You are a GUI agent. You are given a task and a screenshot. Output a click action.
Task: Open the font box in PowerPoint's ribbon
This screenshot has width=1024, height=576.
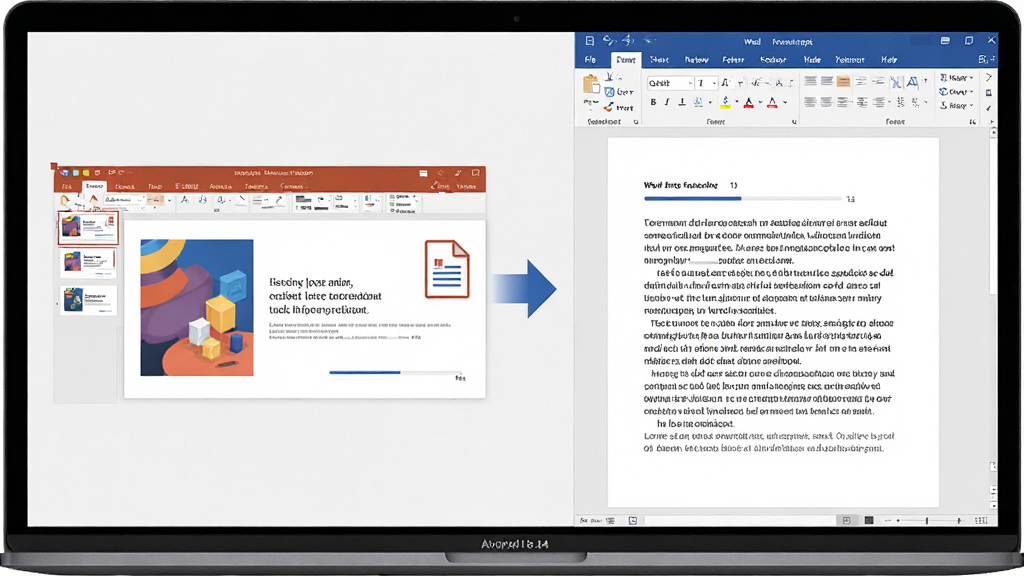(x=124, y=200)
